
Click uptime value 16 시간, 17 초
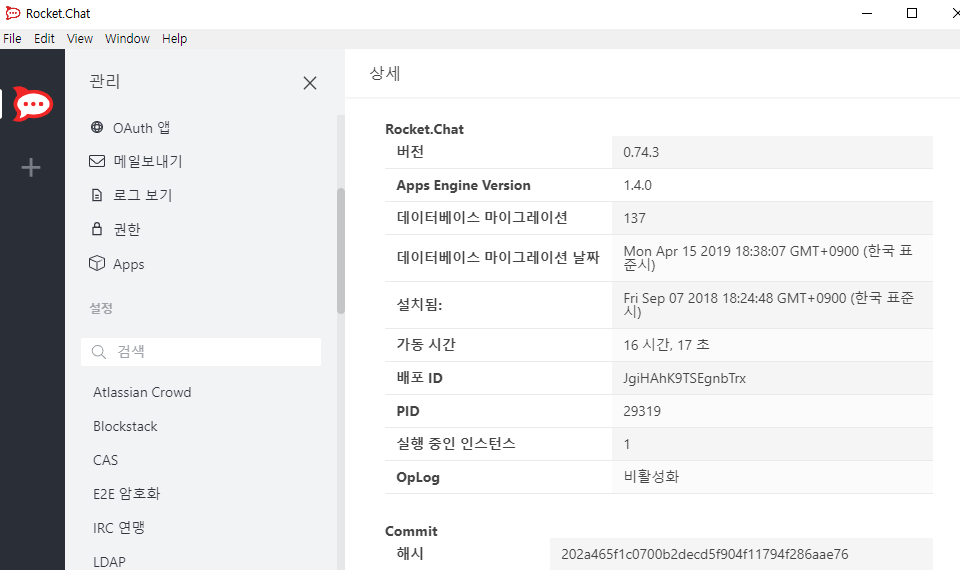point(666,345)
